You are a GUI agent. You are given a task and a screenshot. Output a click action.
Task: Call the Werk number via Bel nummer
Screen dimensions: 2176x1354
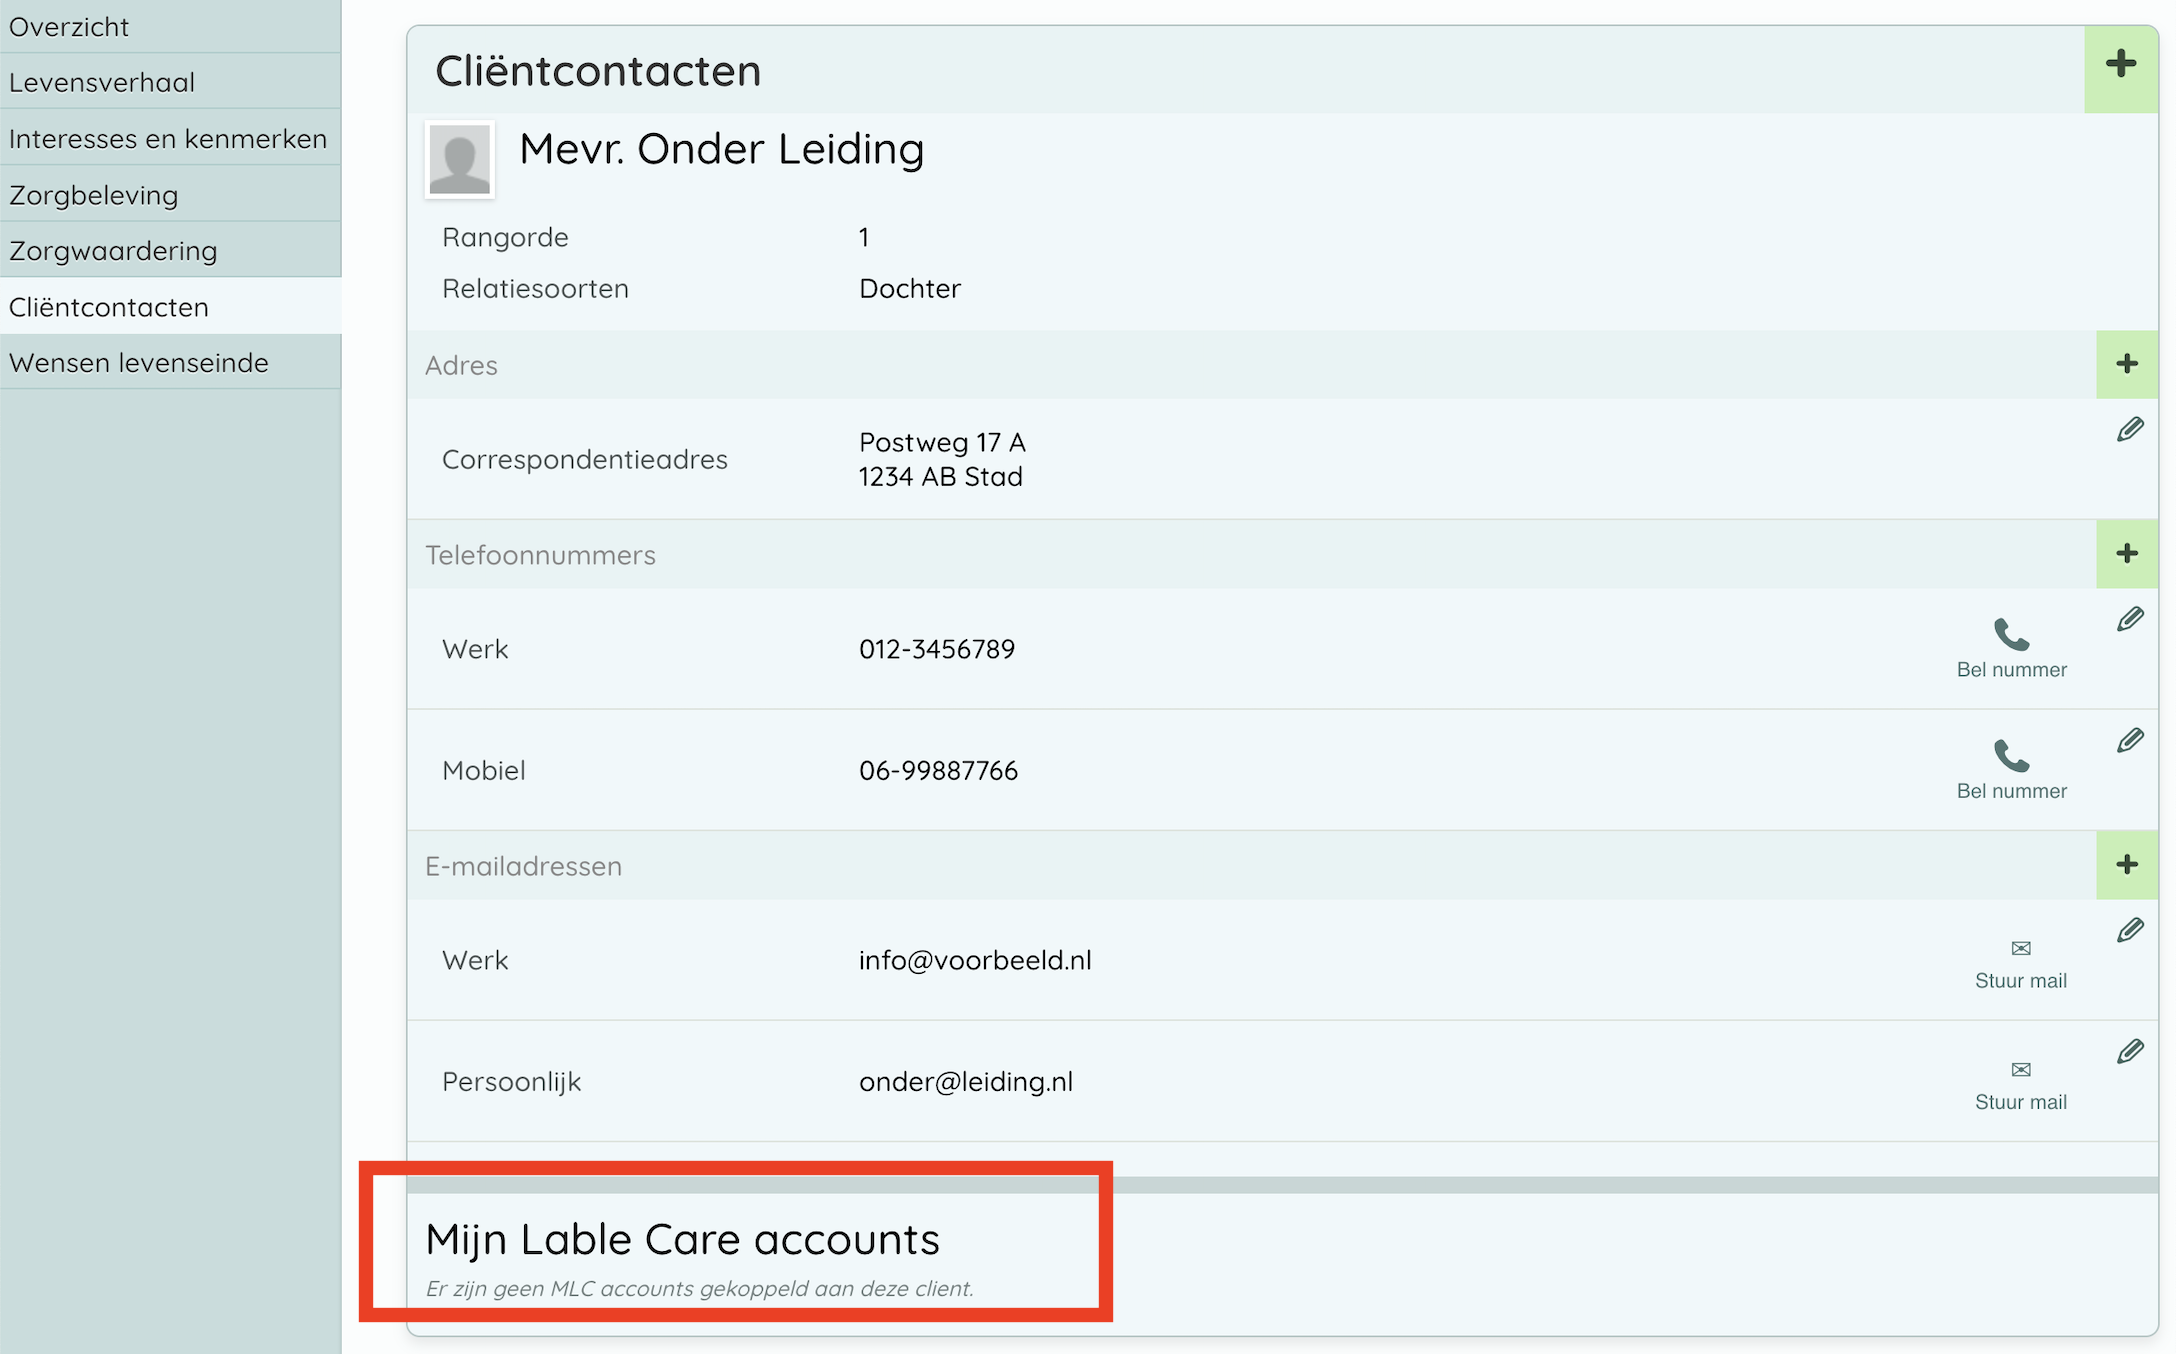2011,648
